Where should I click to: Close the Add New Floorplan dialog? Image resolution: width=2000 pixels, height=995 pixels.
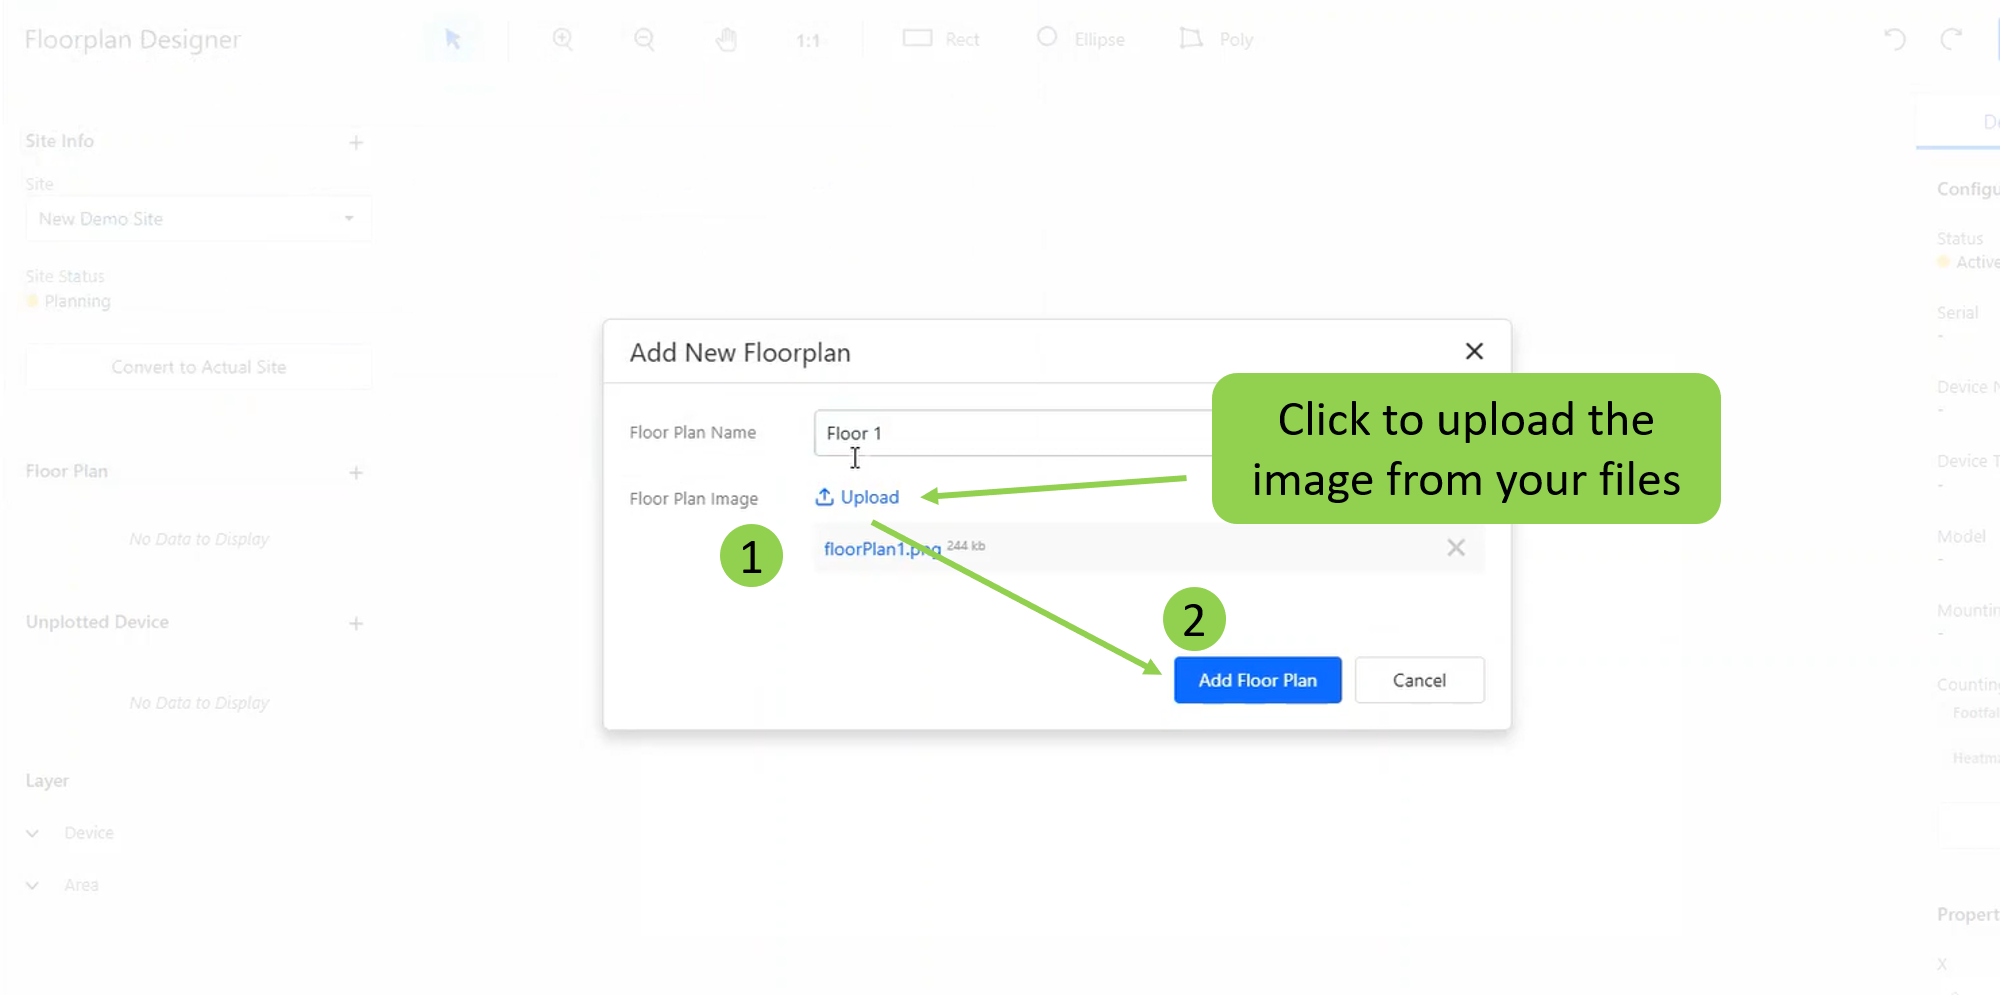pos(1474,351)
